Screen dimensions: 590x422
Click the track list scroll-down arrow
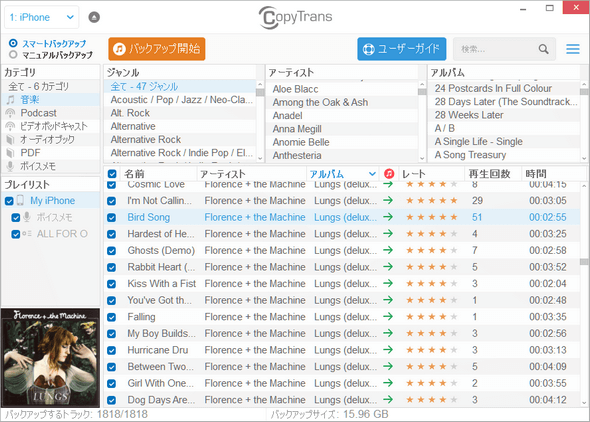pos(584,403)
